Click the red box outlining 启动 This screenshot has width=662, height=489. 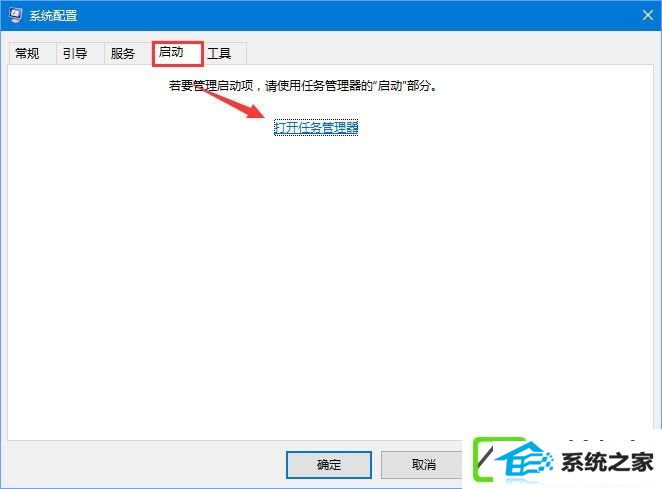(x=178, y=54)
